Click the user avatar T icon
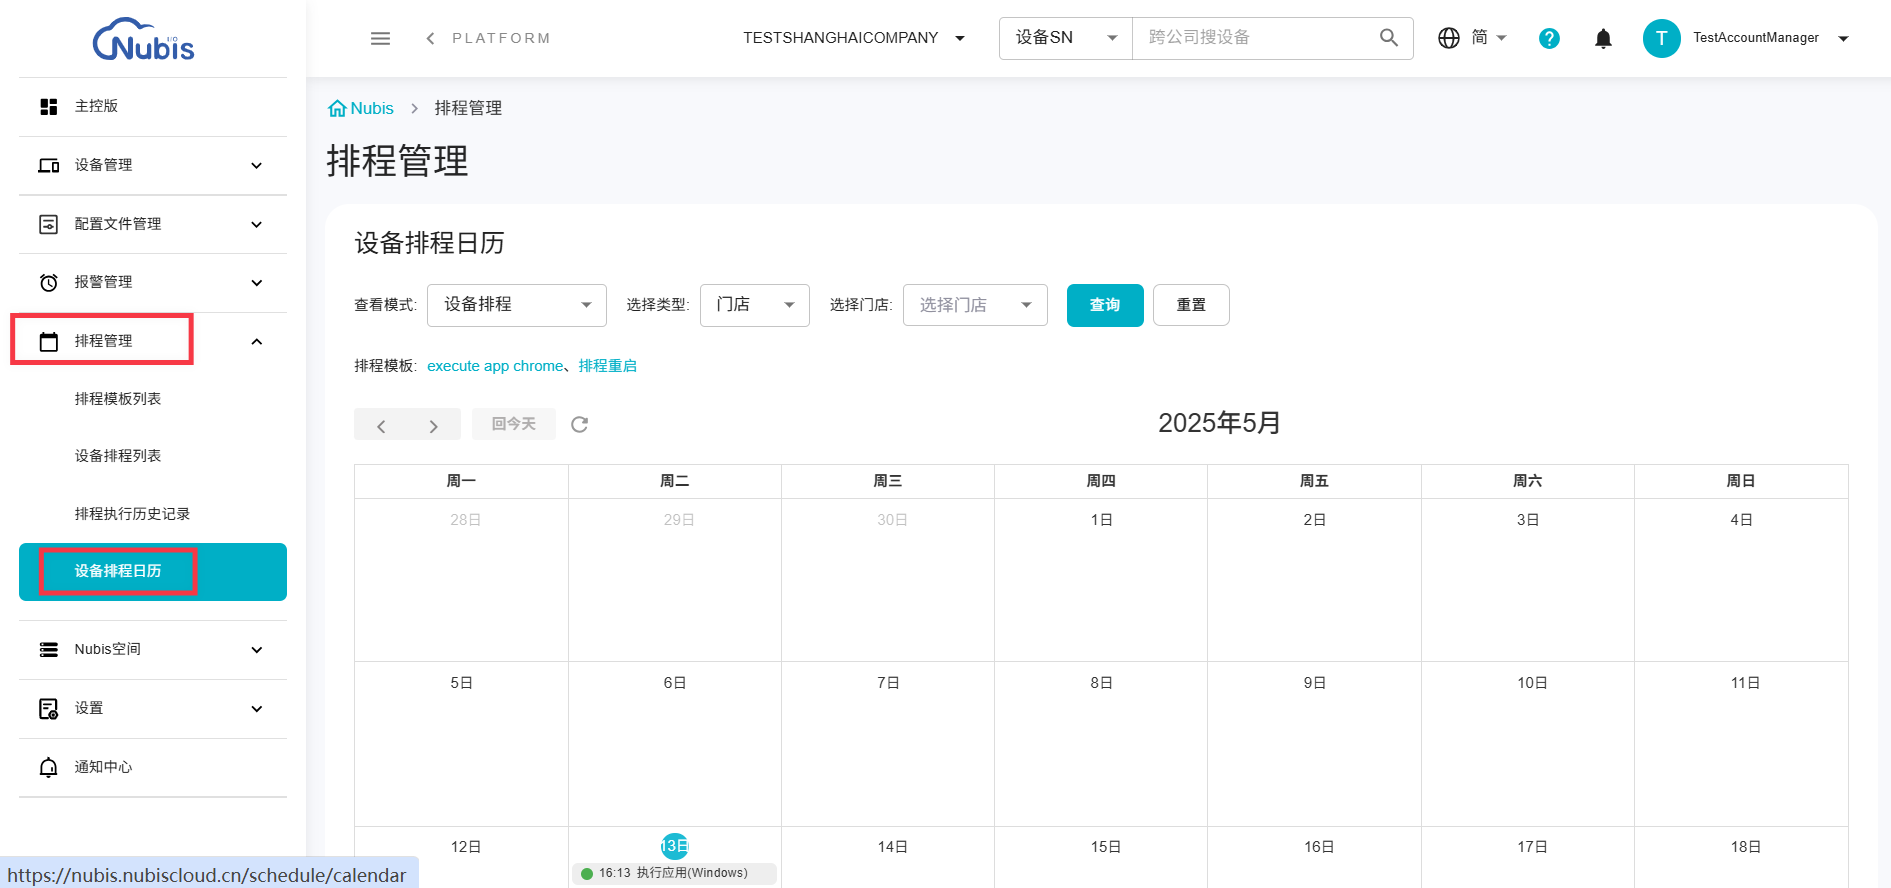 (x=1661, y=38)
